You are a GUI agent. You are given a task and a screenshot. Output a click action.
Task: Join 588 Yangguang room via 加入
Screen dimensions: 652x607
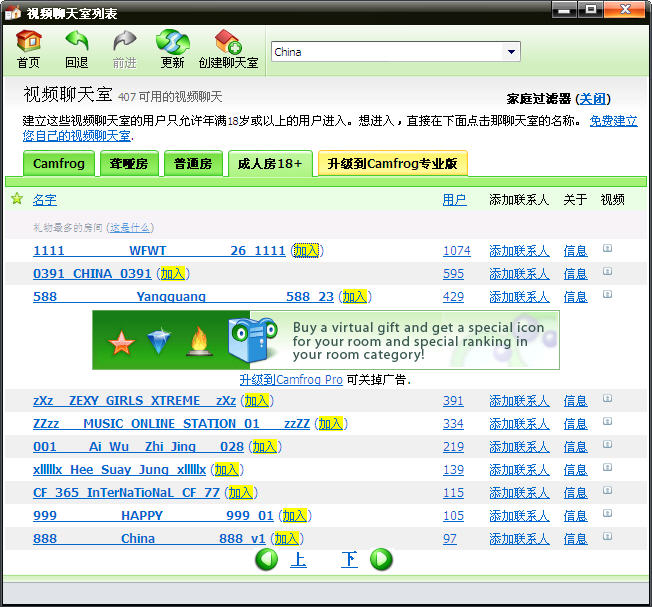[x=355, y=297]
